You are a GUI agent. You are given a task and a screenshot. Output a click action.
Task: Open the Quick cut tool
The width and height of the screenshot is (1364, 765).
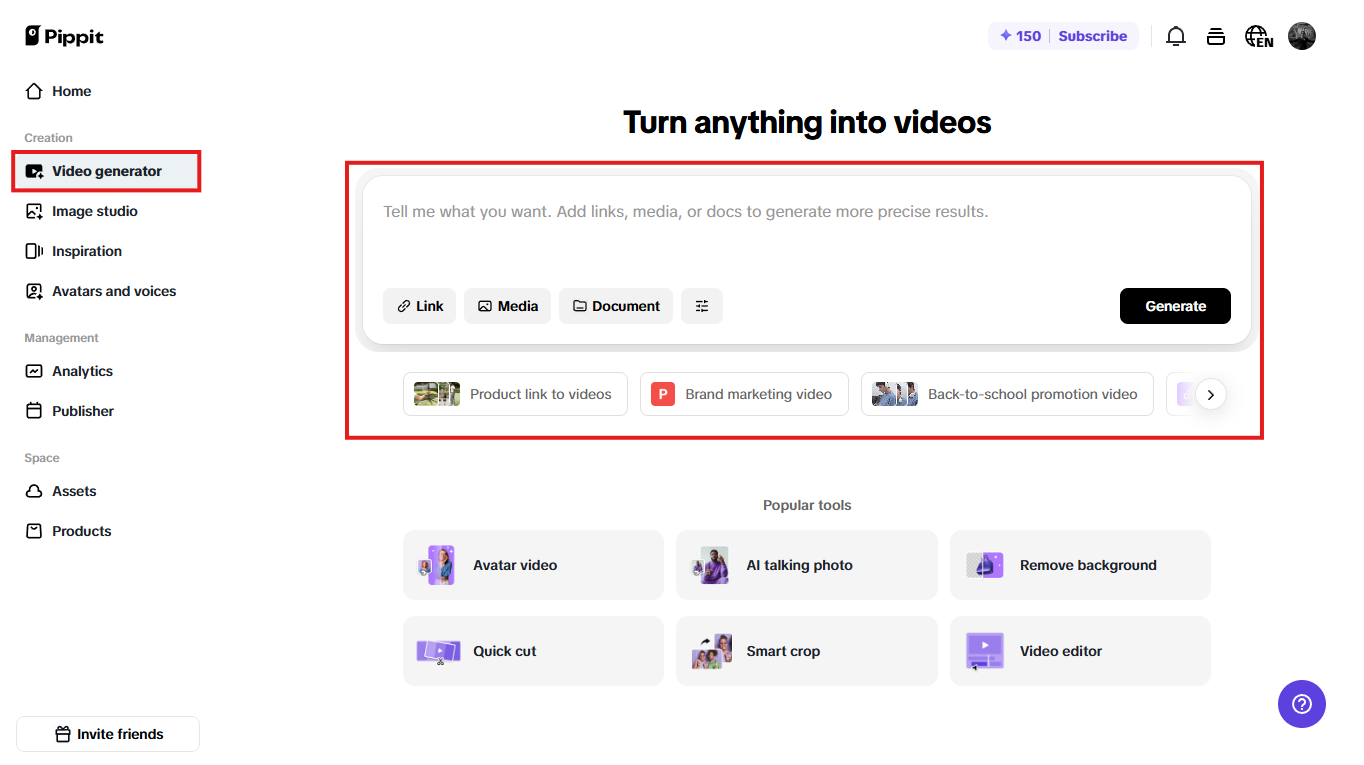click(x=532, y=651)
